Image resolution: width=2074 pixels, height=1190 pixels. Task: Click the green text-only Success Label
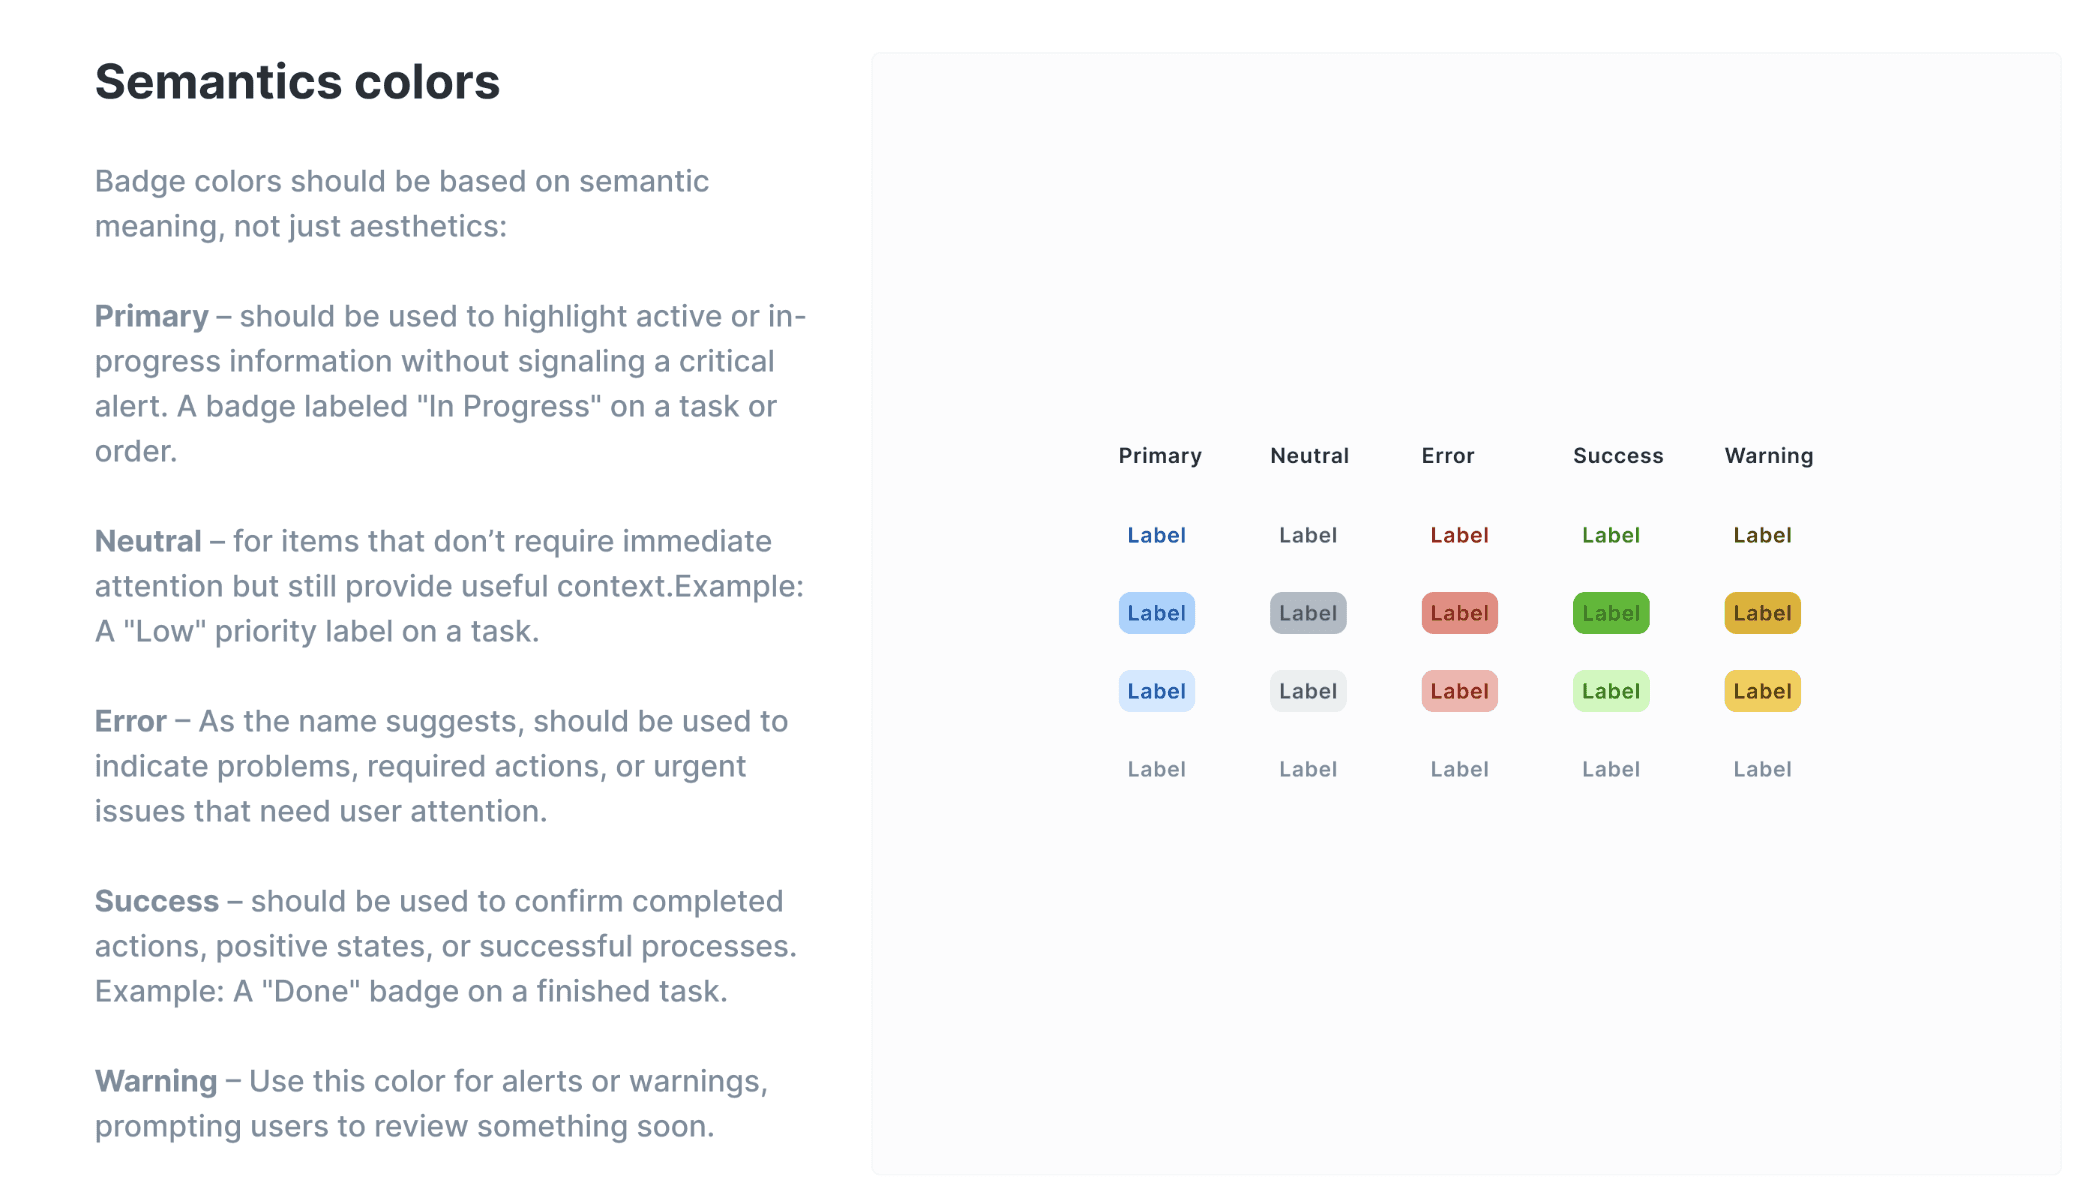pos(1611,535)
